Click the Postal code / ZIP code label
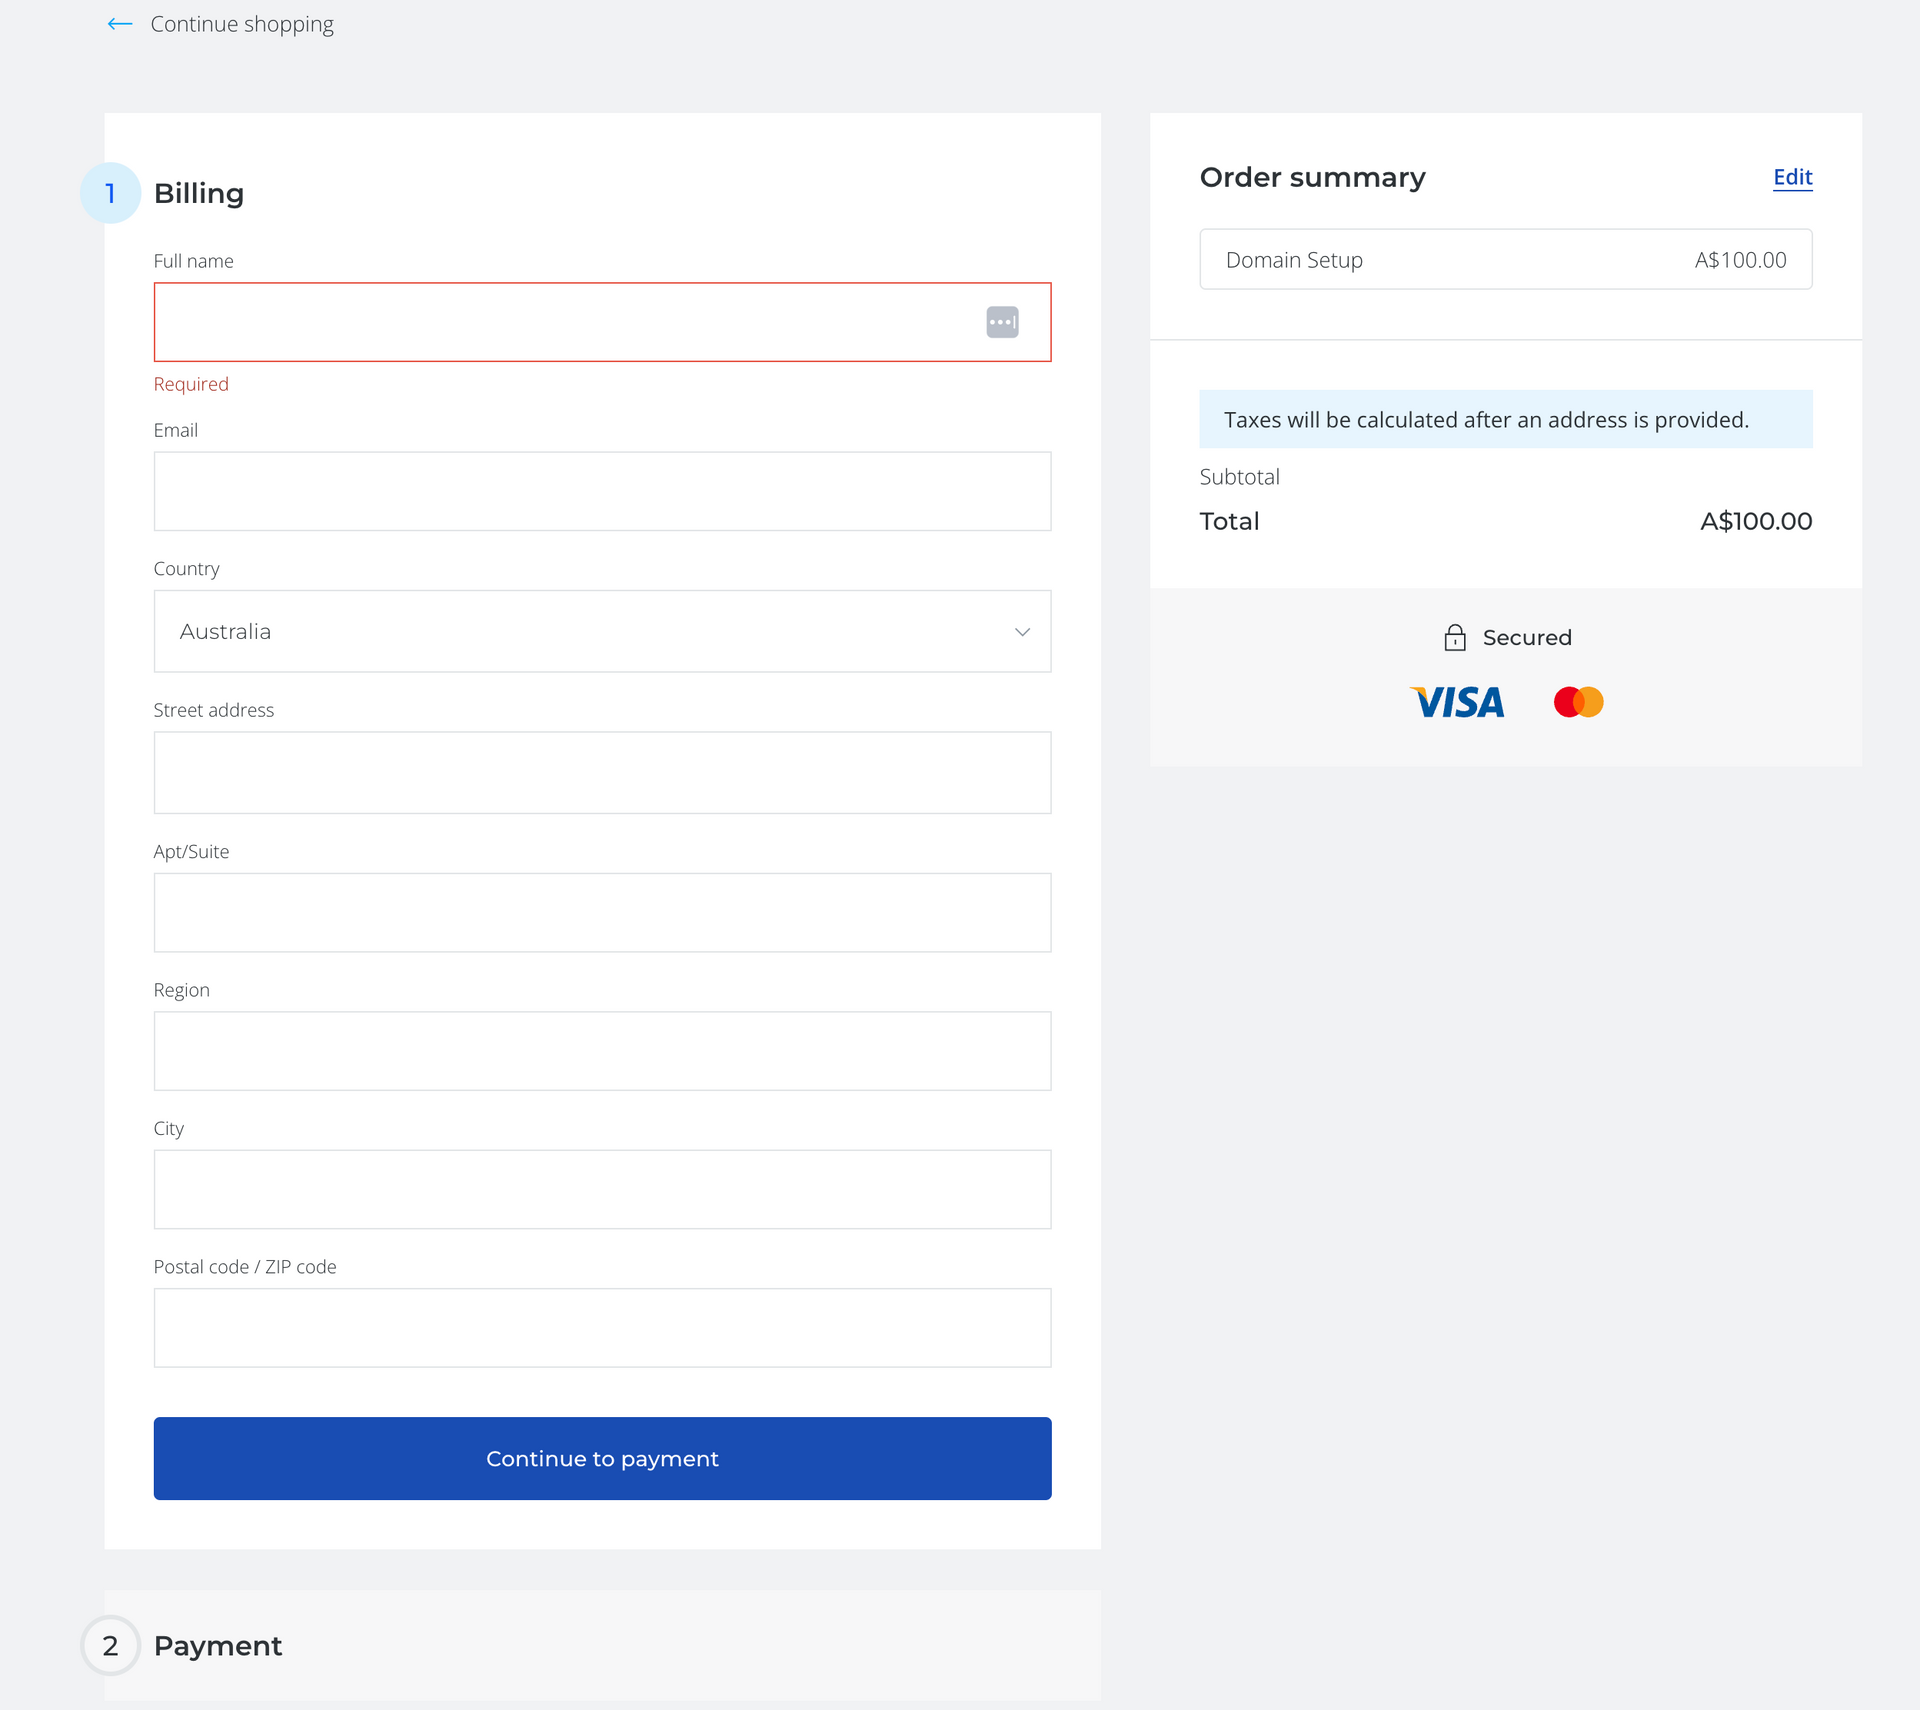The width and height of the screenshot is (1920, 1710). (x=245, y=1267)
